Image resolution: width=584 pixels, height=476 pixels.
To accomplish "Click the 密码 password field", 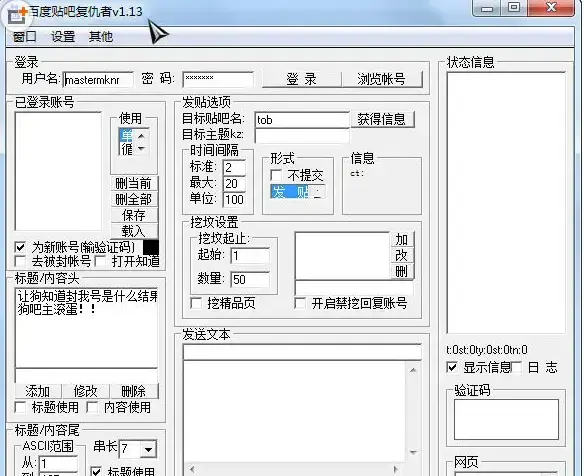I will click(218, 80).
